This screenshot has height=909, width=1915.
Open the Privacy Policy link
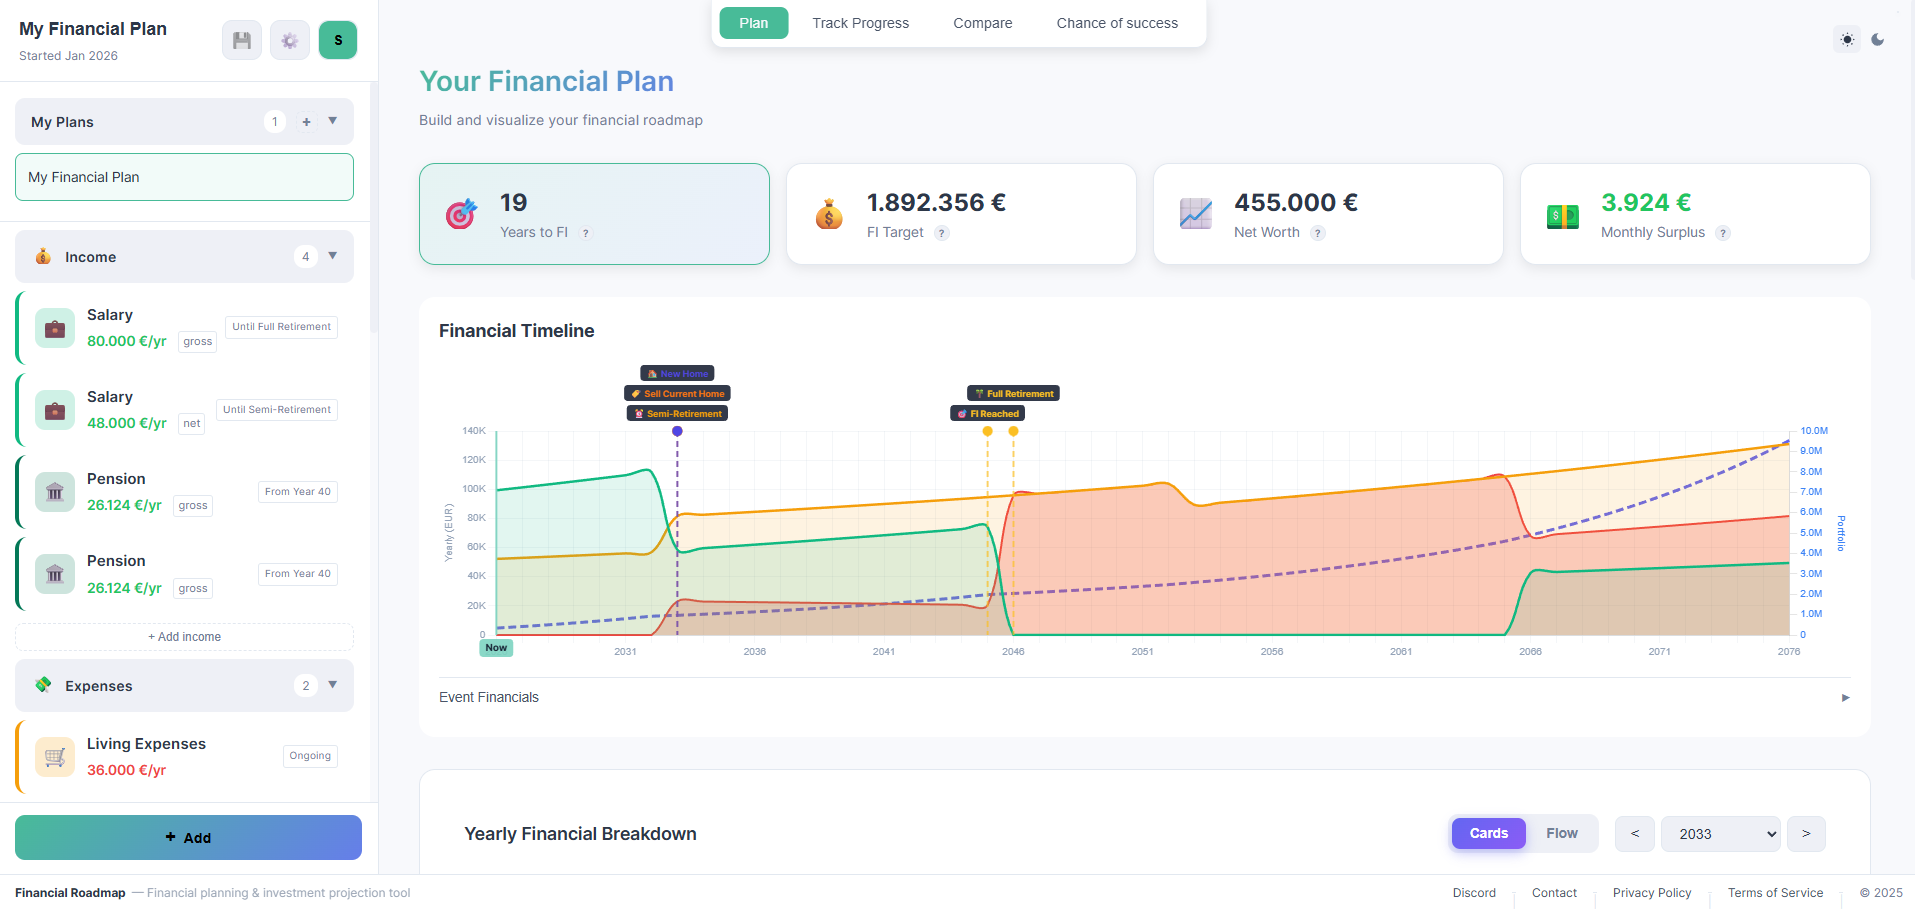[1652, 893]
